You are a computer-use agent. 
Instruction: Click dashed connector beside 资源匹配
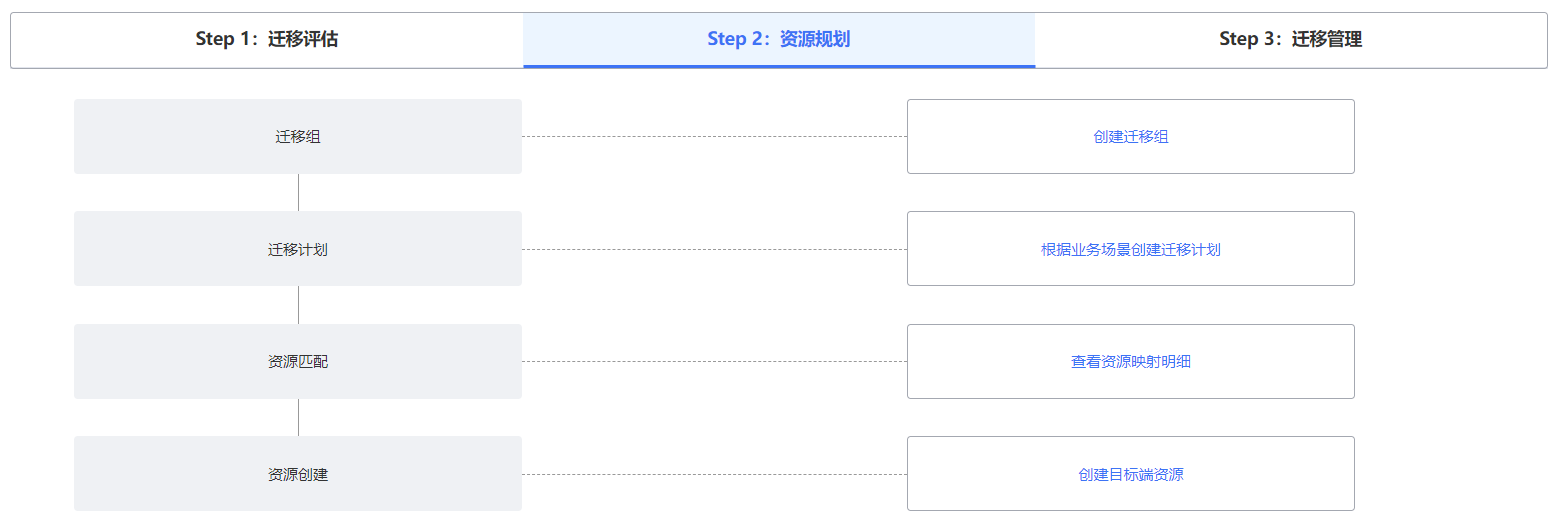[x=714, y=361]
